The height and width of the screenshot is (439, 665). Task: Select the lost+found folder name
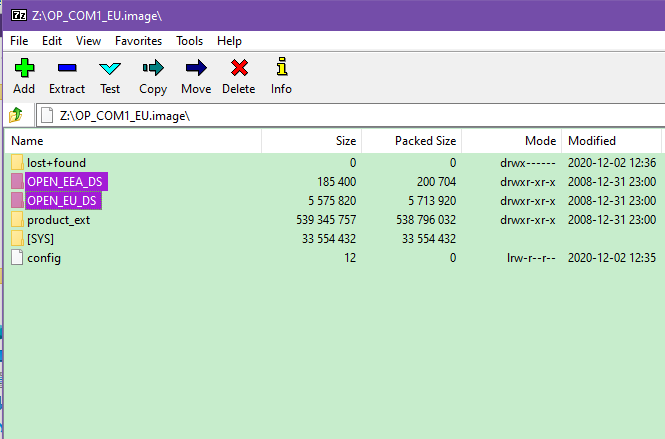tap(56, 163)
